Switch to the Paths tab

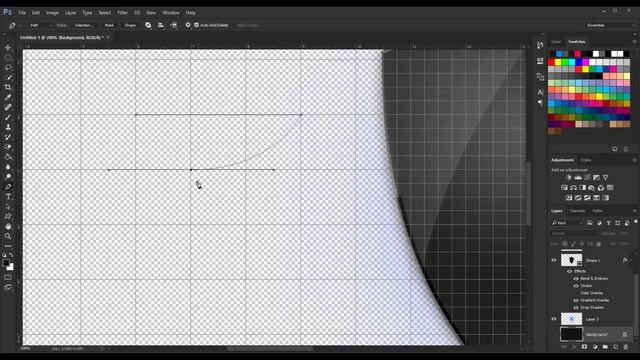click(x=598, y=211)
